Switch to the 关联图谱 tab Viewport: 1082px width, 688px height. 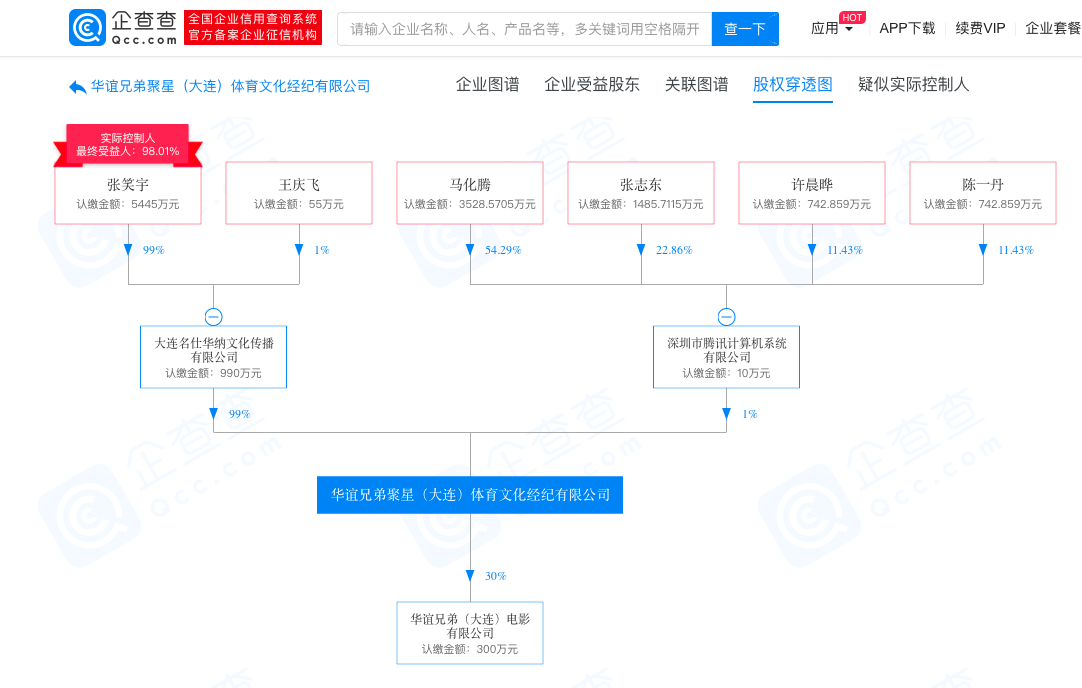click(x=696, y=85)
